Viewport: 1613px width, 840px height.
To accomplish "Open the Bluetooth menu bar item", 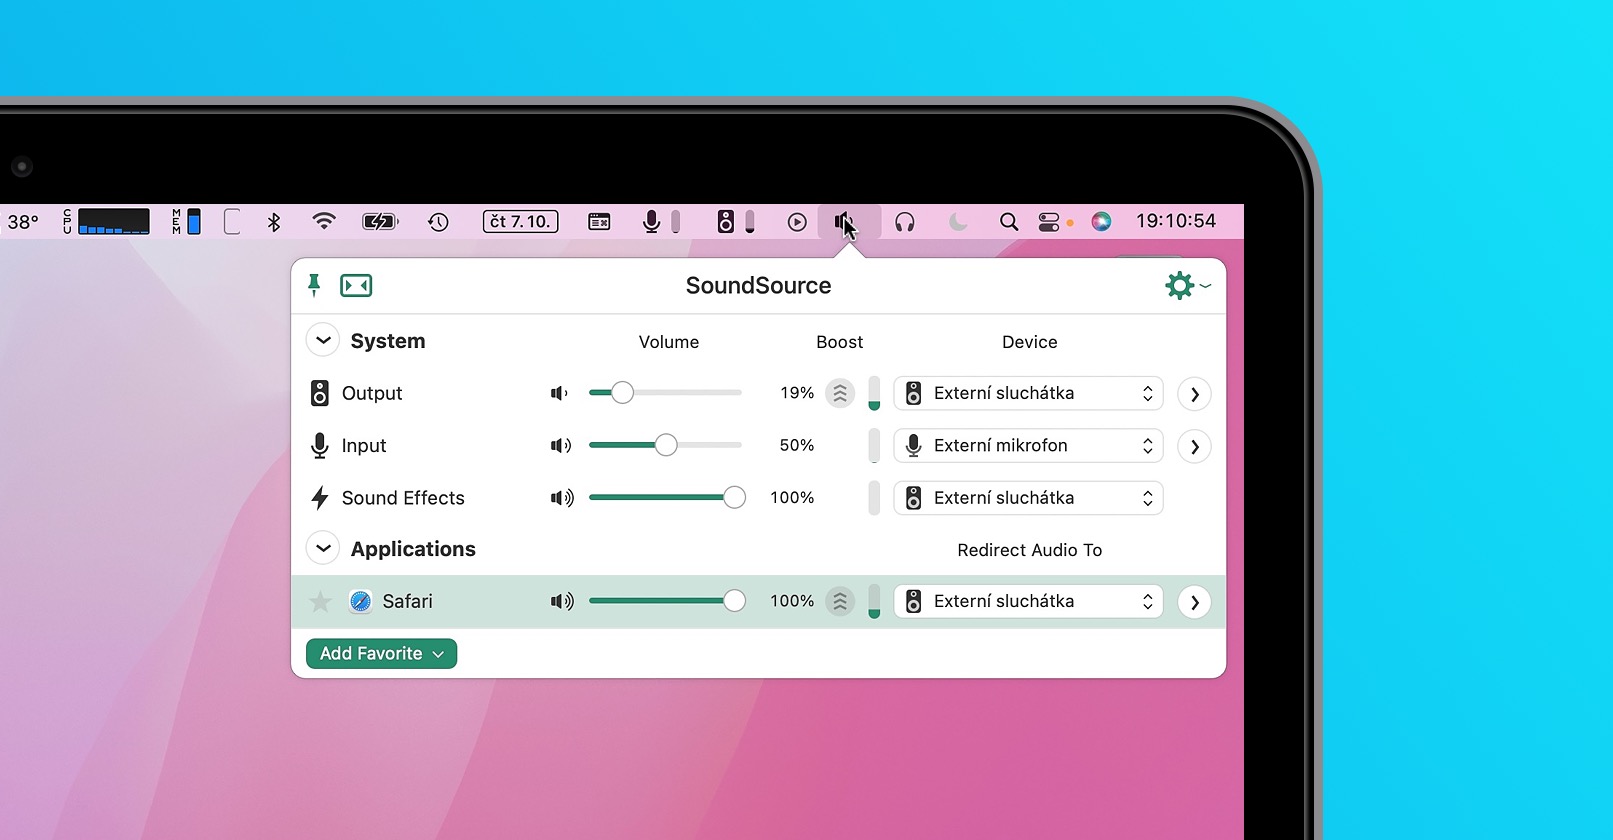I will coord(274,222).
